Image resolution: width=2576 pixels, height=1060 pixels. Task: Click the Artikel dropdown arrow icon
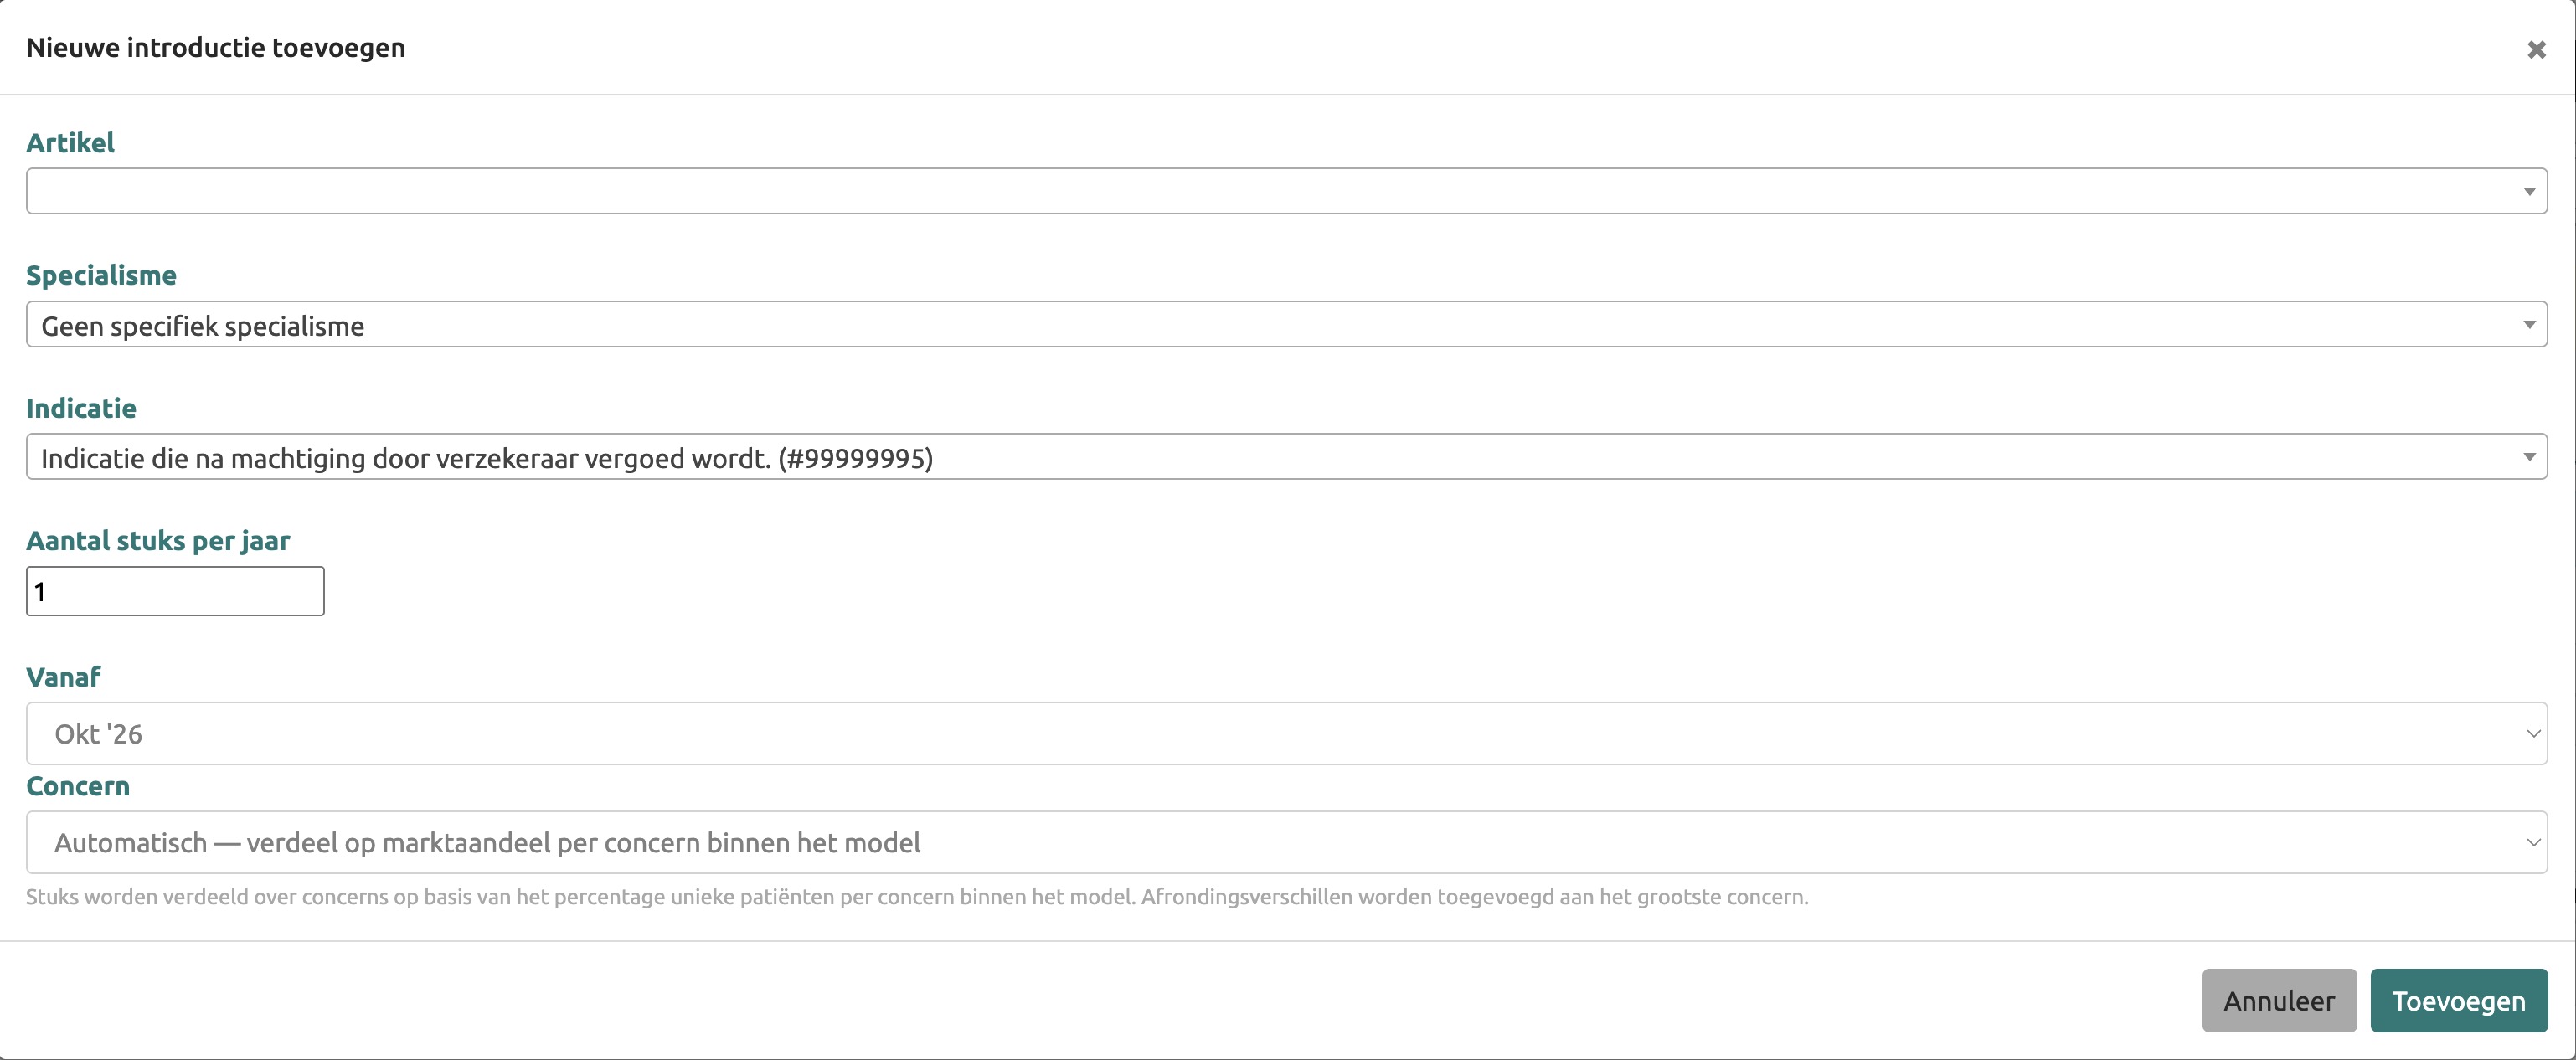(x=2529, y=191)
